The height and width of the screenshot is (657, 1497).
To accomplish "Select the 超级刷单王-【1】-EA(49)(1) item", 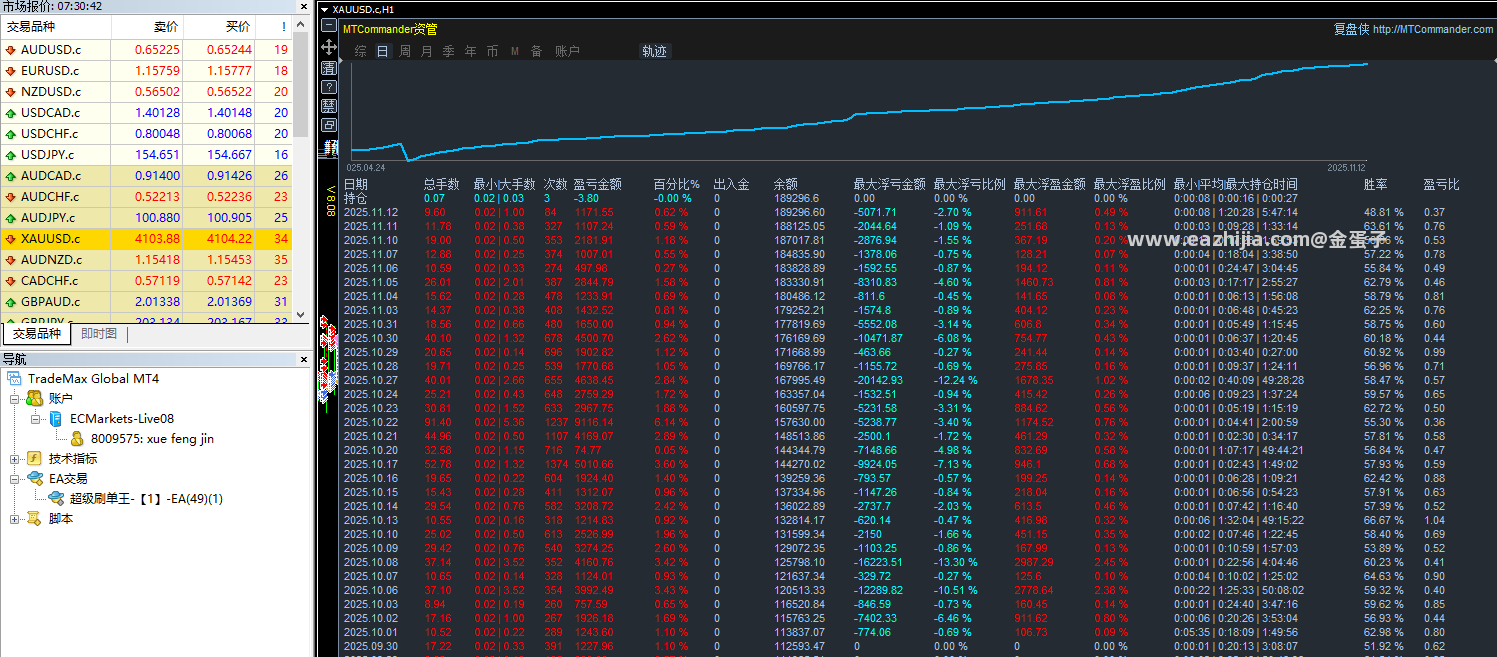I will 146,499.
